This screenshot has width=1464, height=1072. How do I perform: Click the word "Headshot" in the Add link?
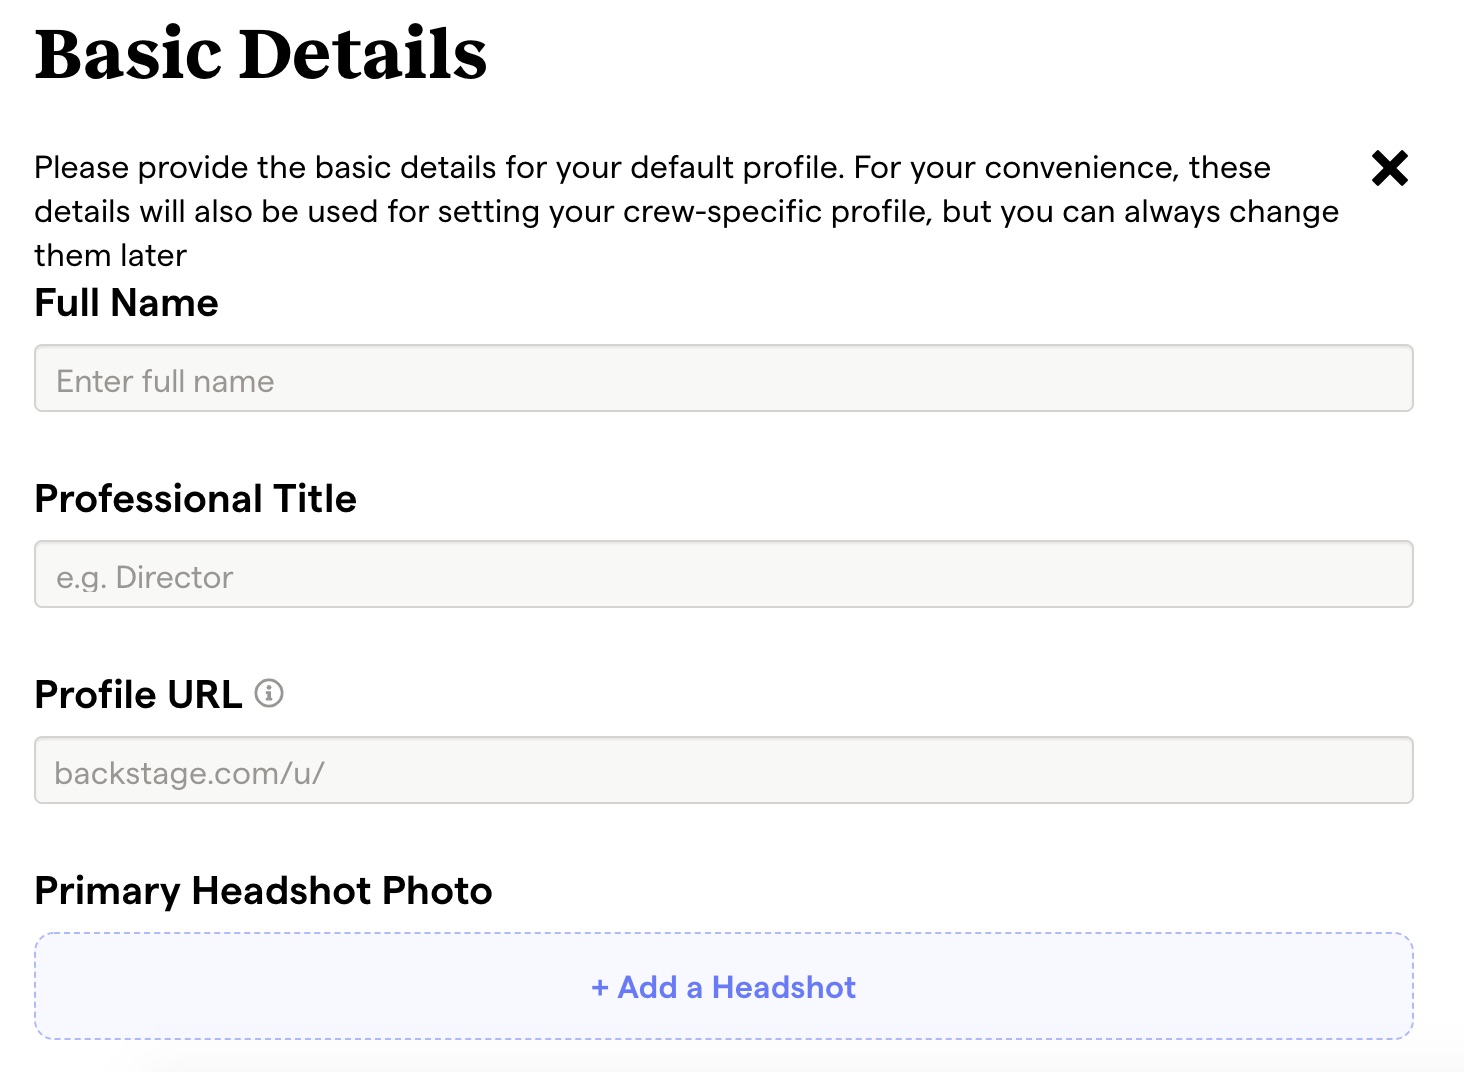(x=784, y=988)
